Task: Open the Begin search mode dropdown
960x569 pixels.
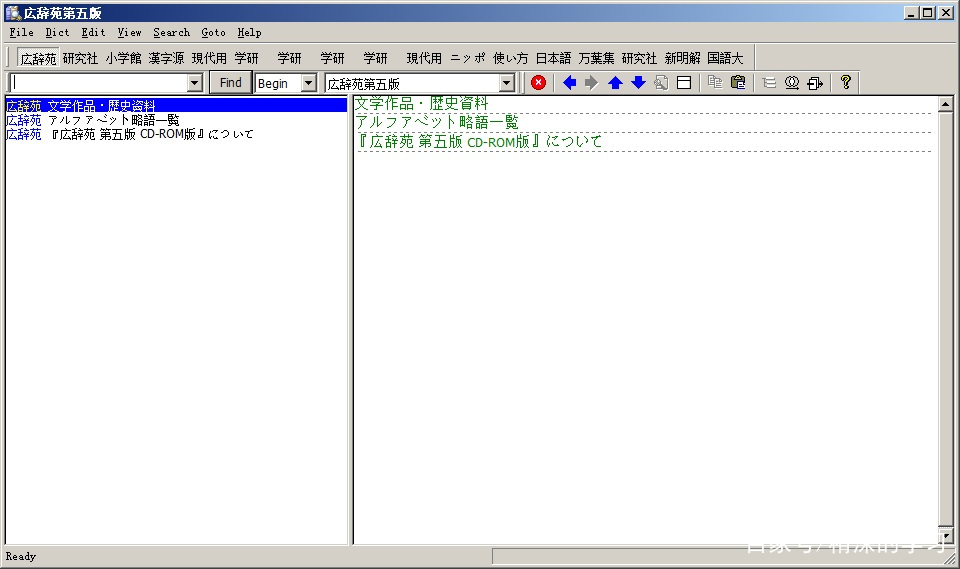Action: pos(309,83)
